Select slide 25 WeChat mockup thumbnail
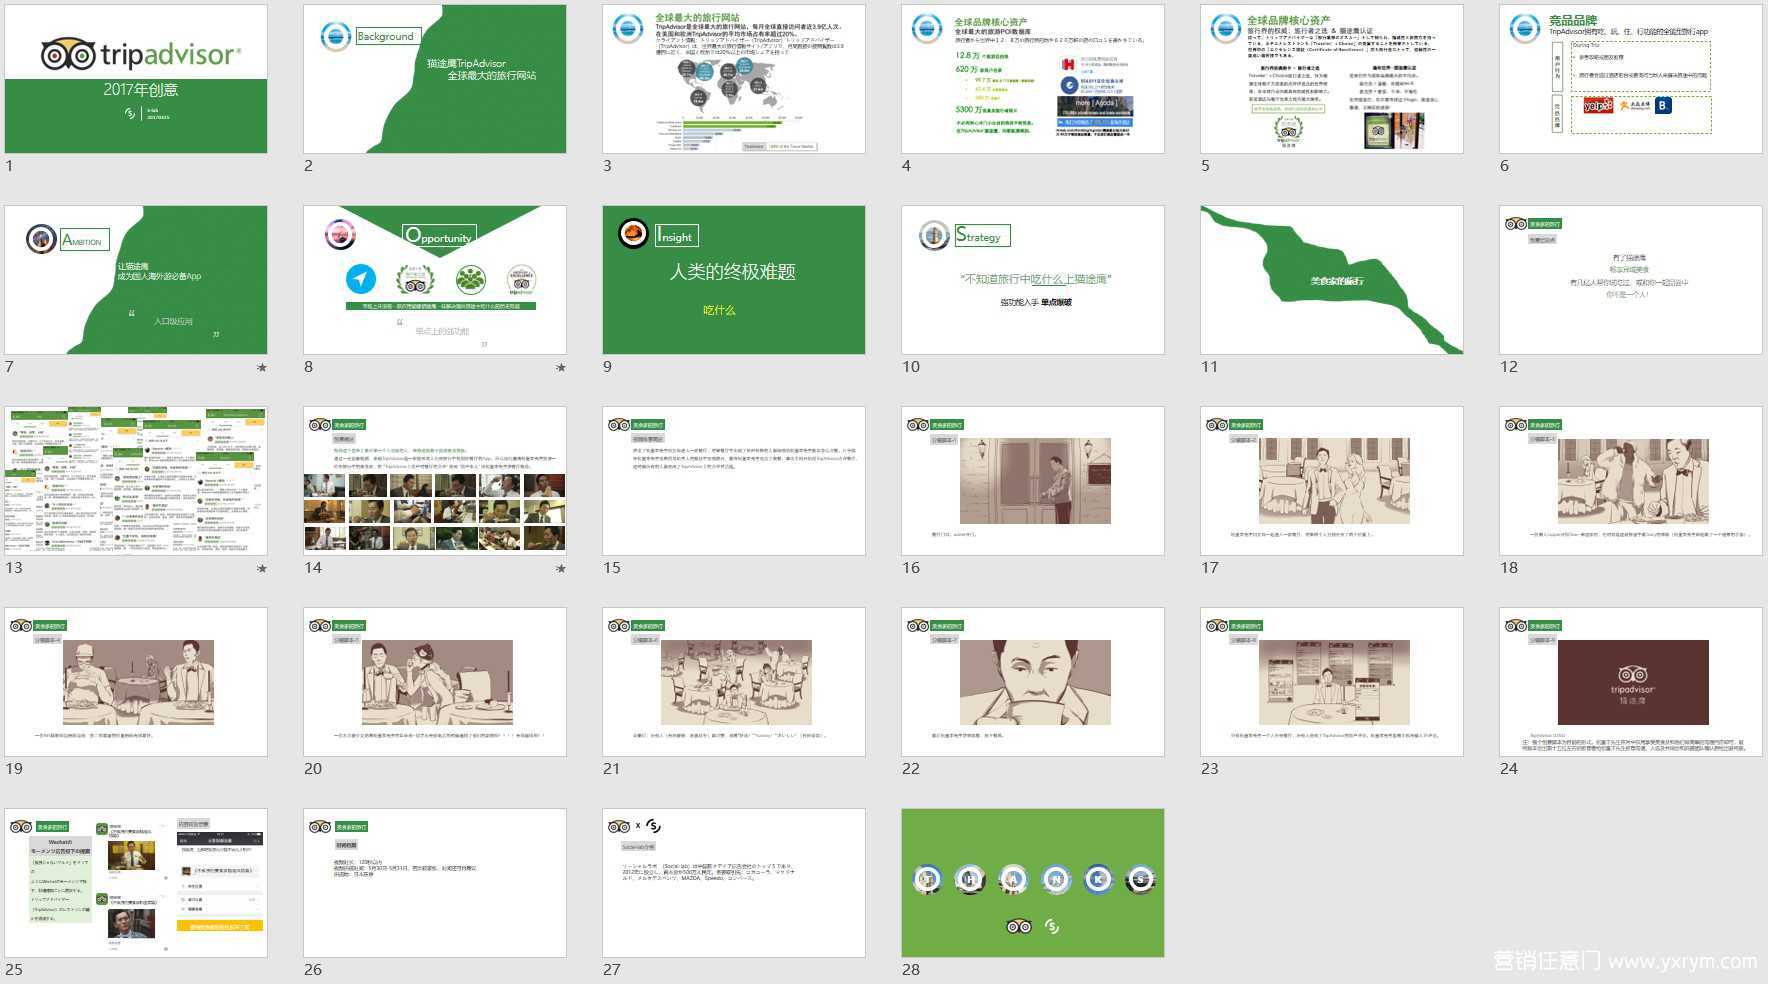This screenshot has width=1768, height=984. (136, 883)
